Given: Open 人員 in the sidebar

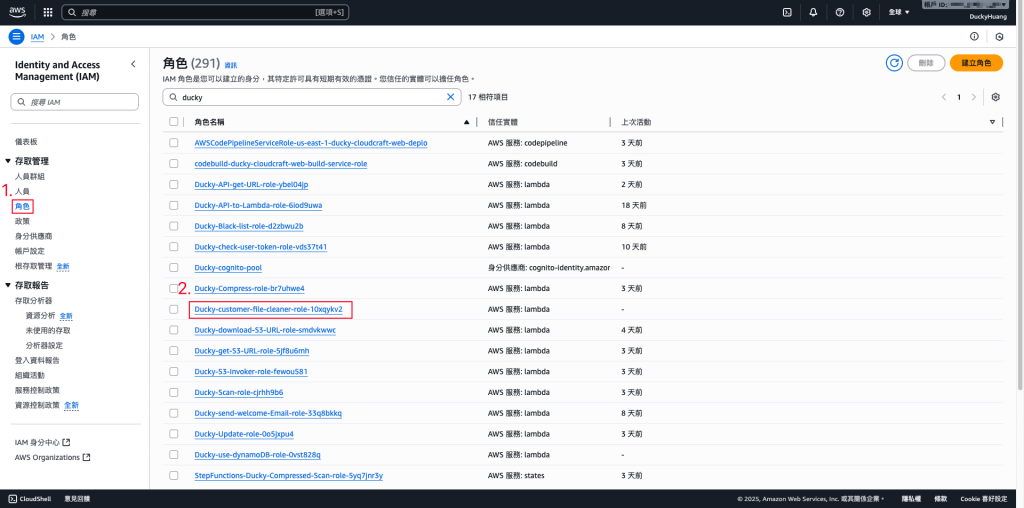Looking at the screenshot, I should coord(22,191).
